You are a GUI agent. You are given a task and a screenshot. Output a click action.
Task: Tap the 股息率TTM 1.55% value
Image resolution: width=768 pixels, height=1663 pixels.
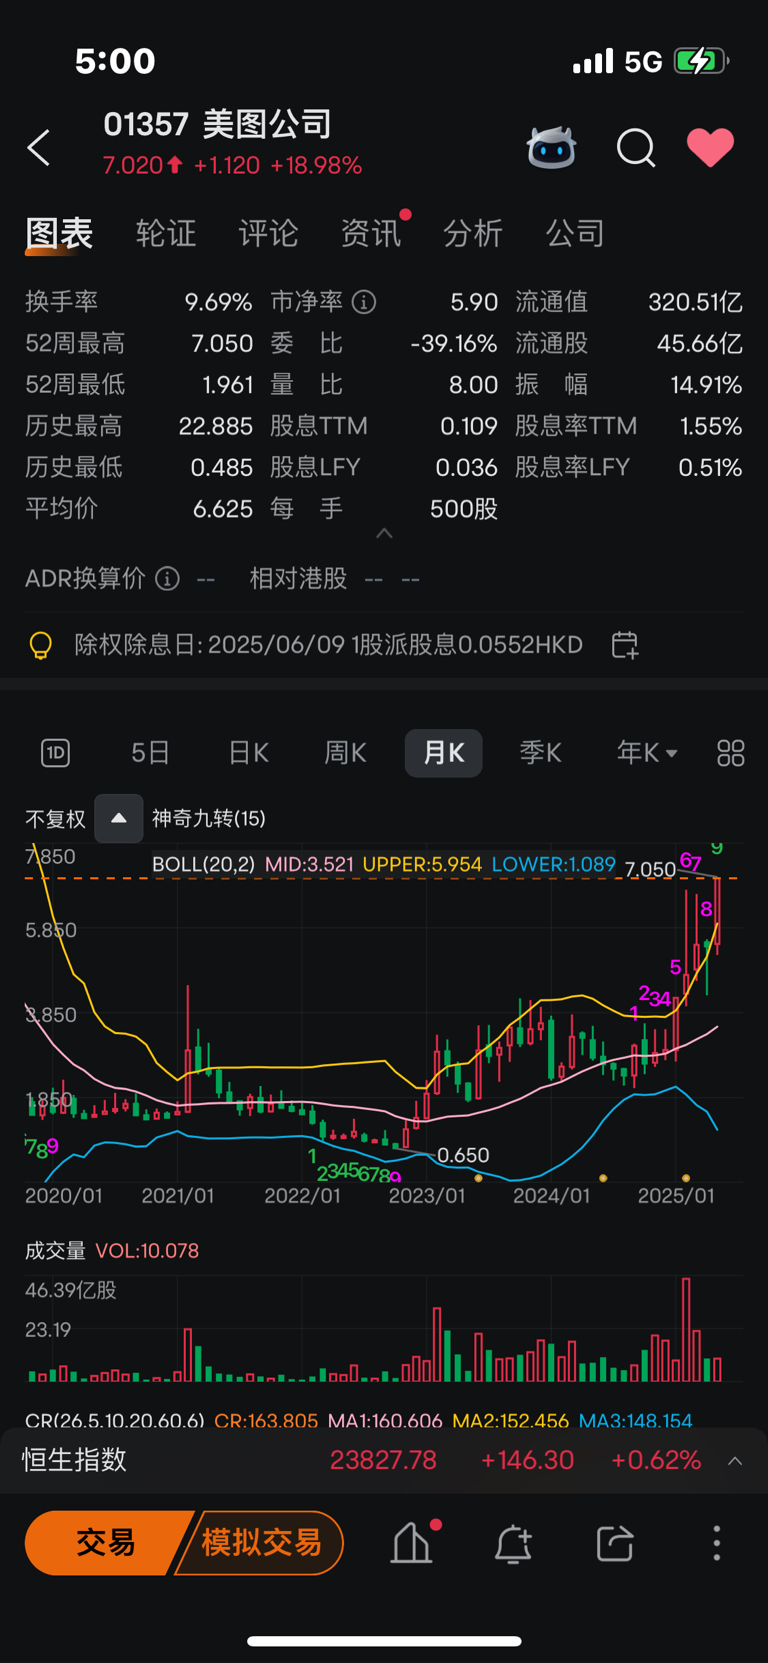(711, 426)
